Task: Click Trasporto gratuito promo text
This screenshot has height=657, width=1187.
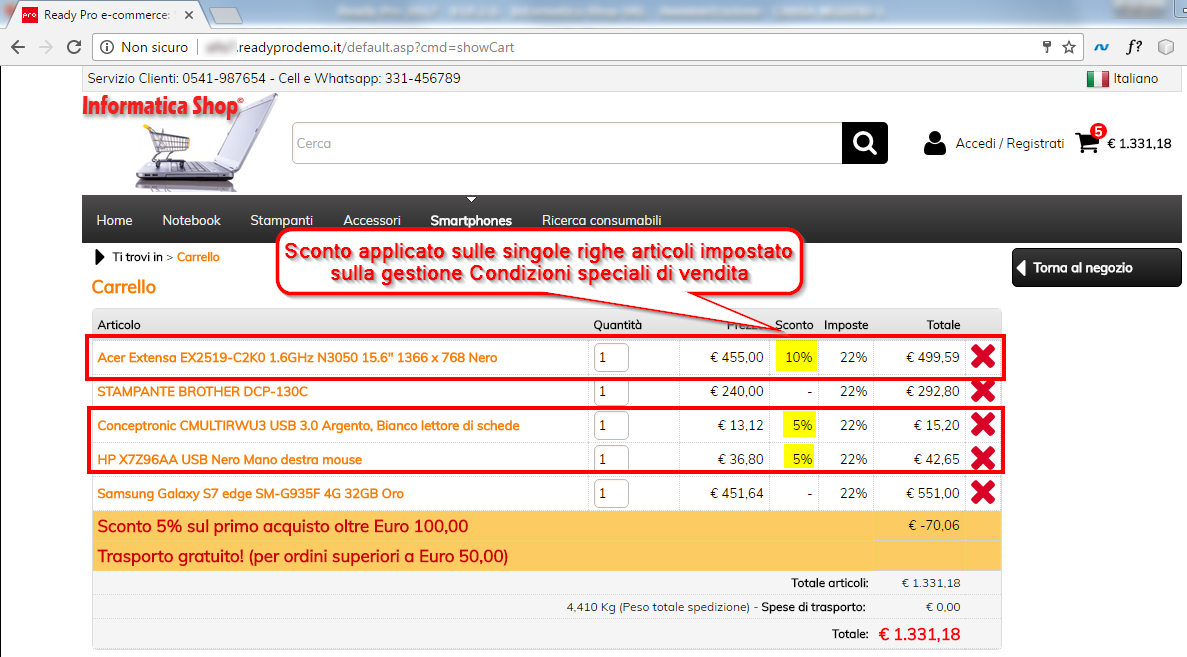Action: [303, 556]
